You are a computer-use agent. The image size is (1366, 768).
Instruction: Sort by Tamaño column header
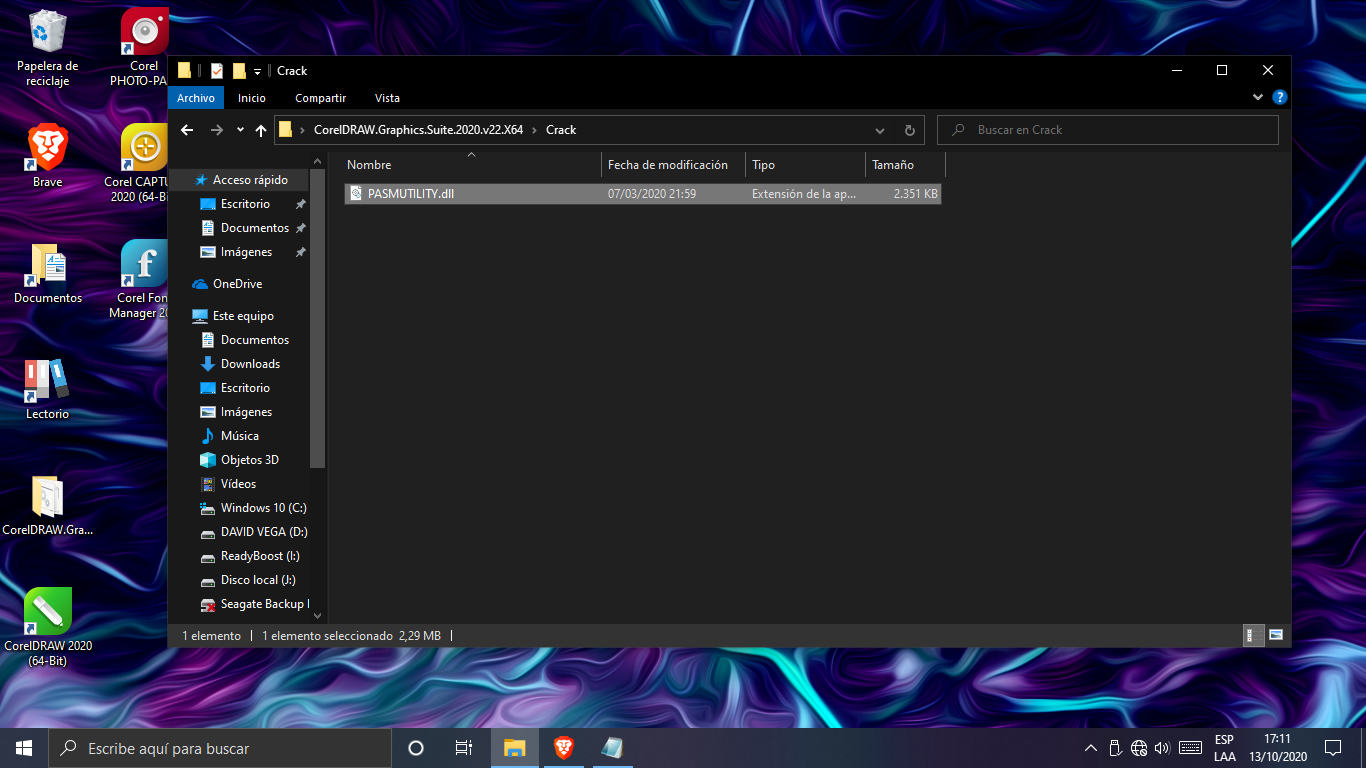click(905, 165)
